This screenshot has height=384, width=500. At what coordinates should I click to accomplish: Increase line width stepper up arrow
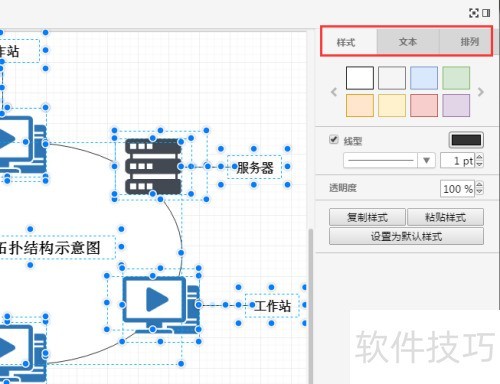(x=479, y=157)
